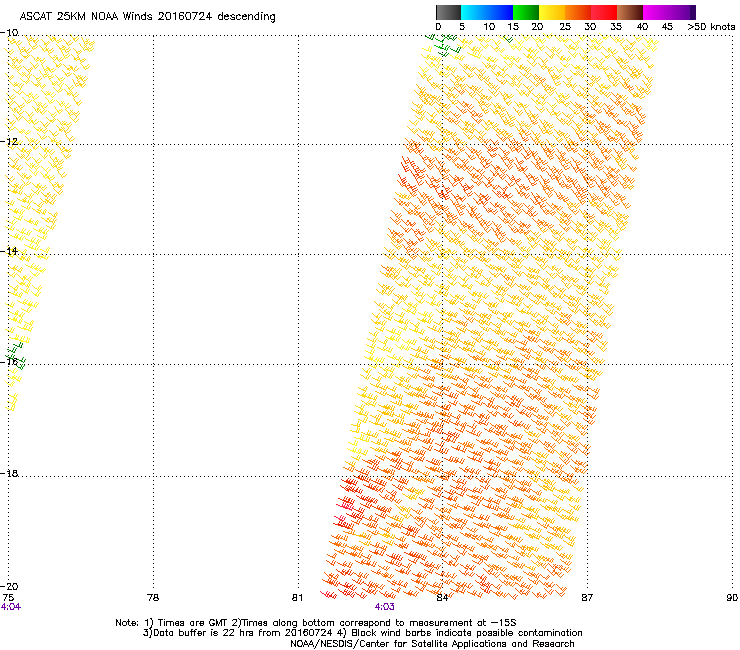Click the longitude label '87'
The width and height of the screenshot is (740, 650).
point(587,598)
